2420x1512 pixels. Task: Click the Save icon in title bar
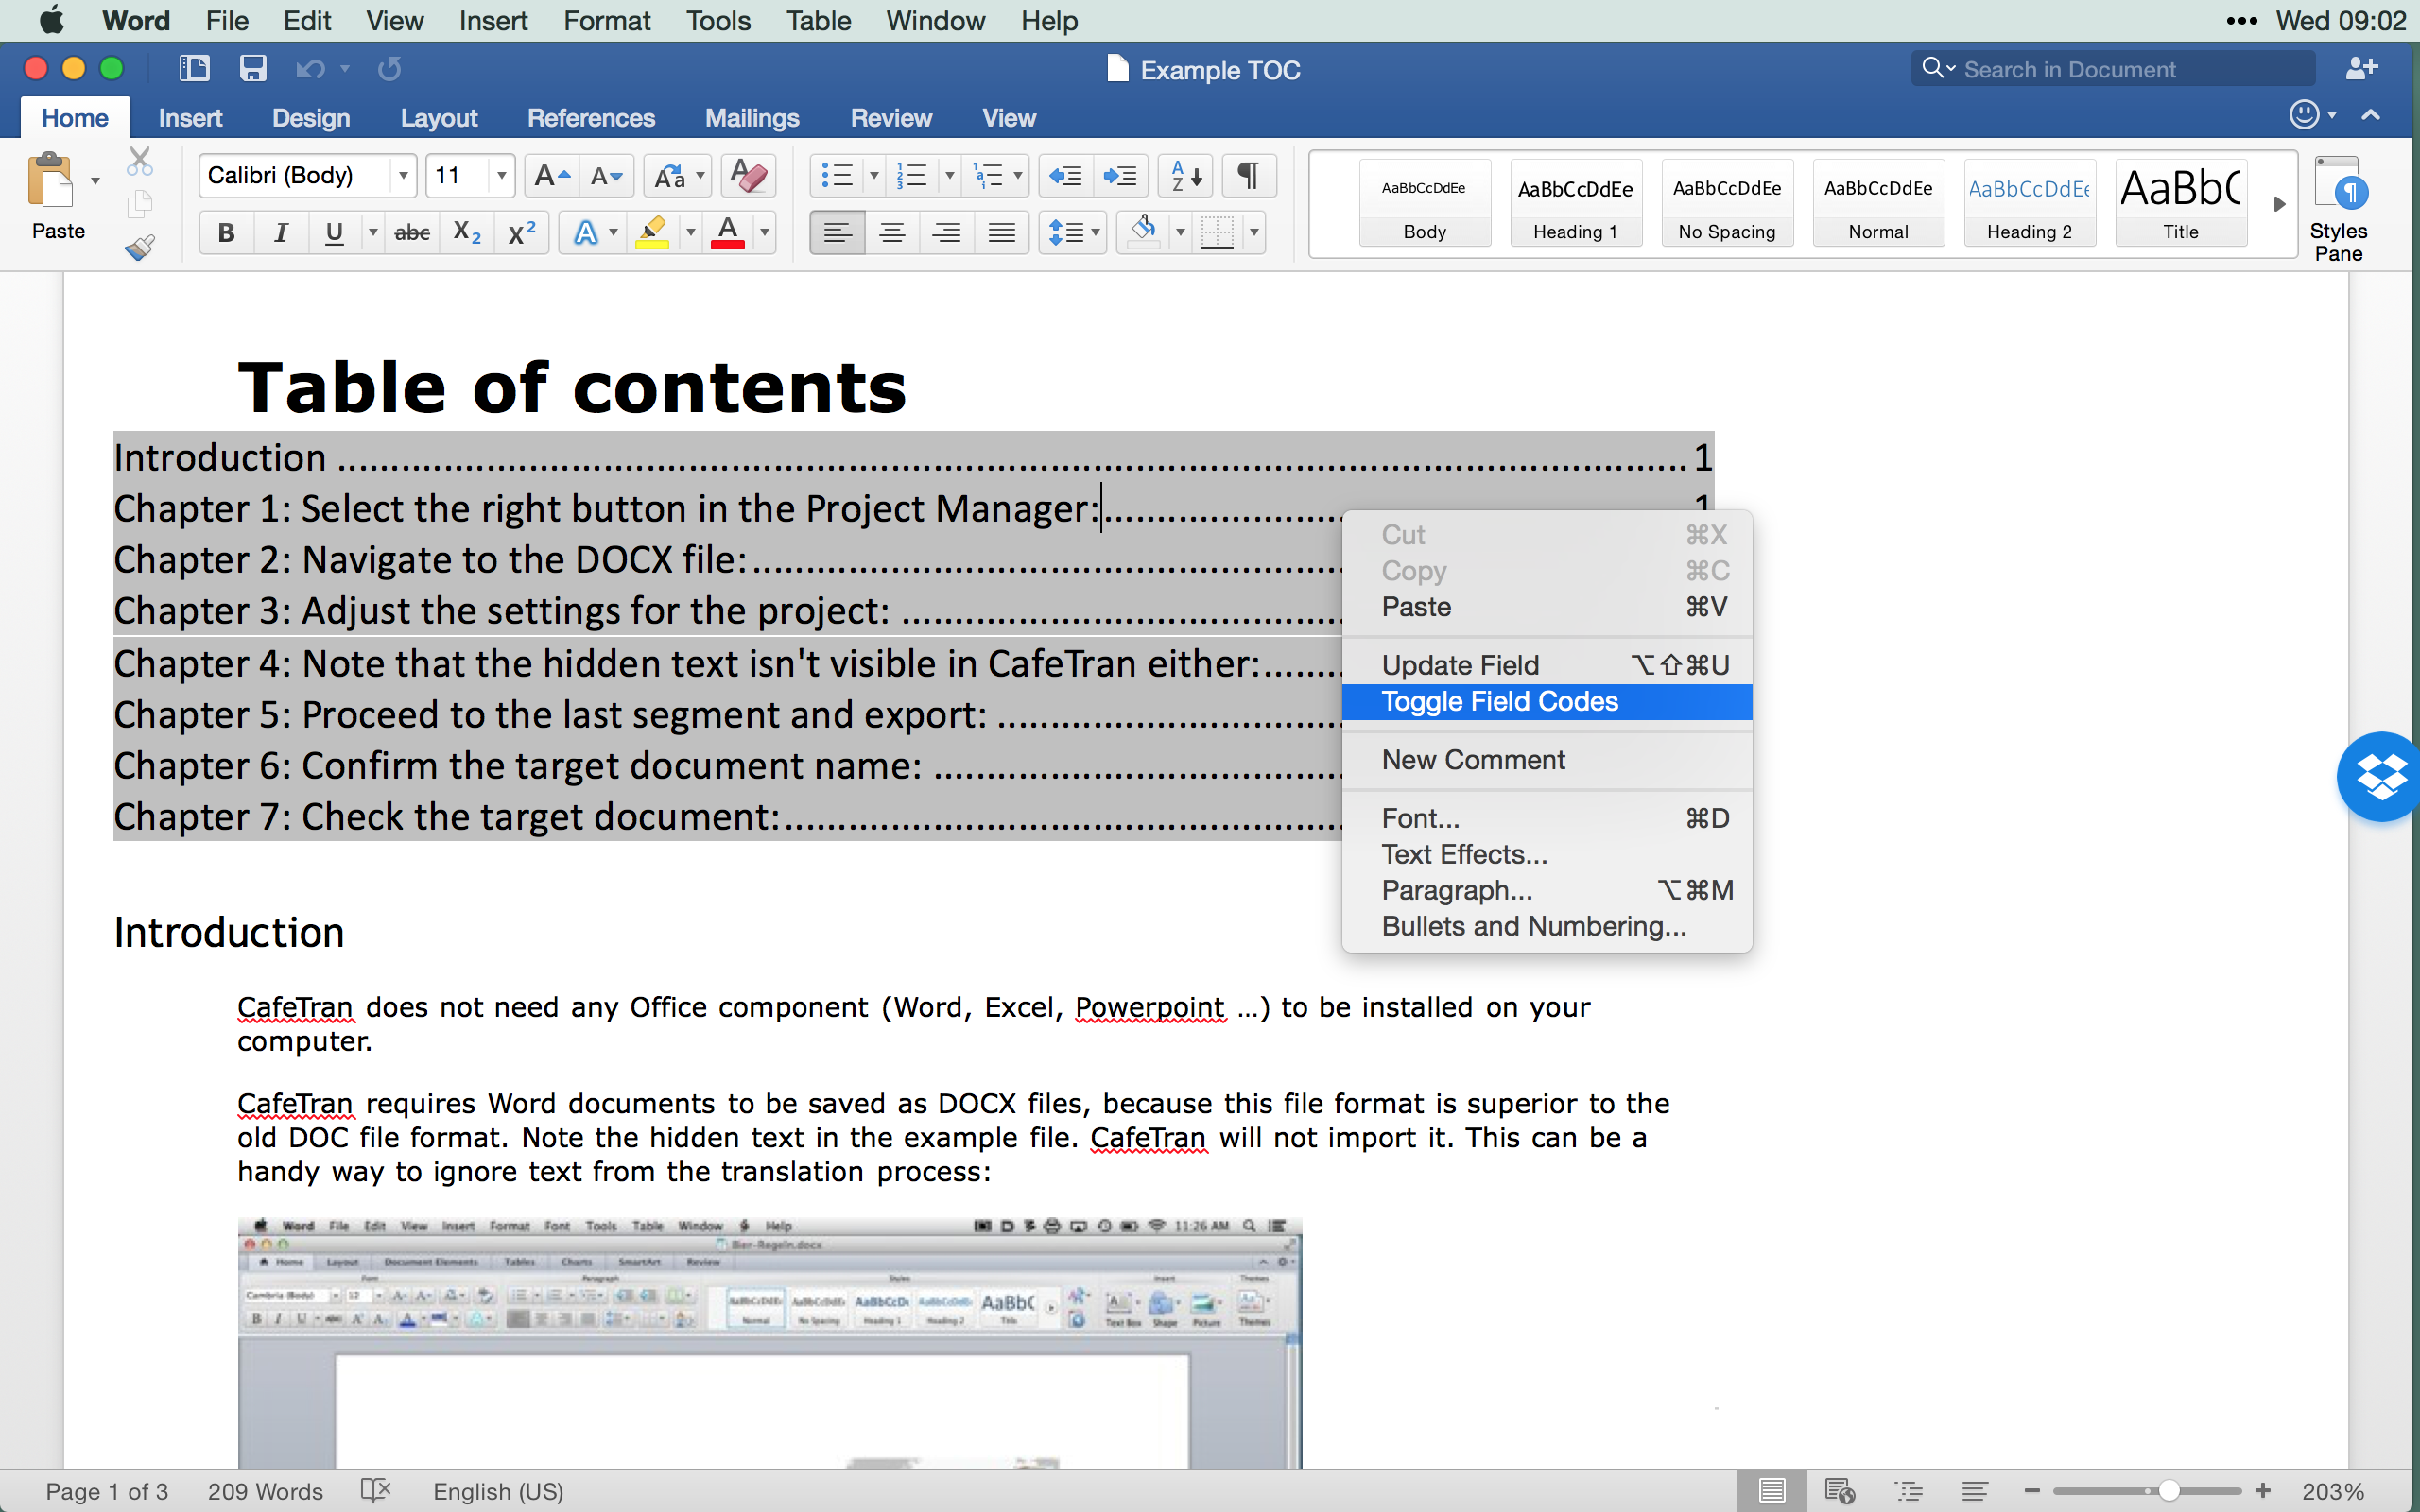pos(252,68)
